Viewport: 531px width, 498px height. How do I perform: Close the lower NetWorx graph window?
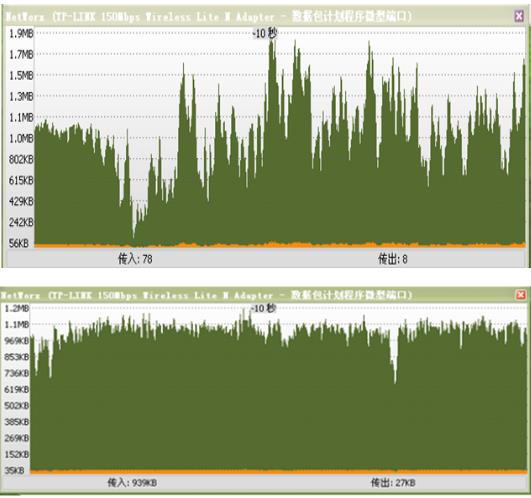point(521,295)
